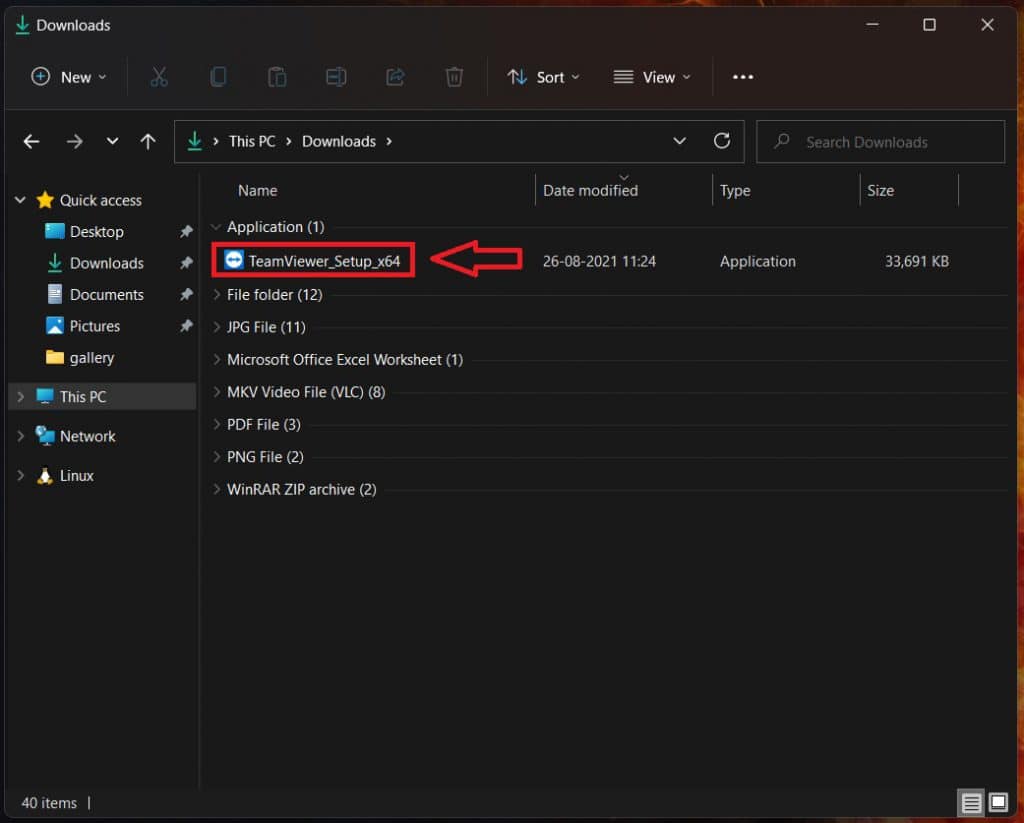Screen dimensions: 1024x823
Task: Go up one folder level arrow
Action: pyautogui.click(x=148, y=141)
